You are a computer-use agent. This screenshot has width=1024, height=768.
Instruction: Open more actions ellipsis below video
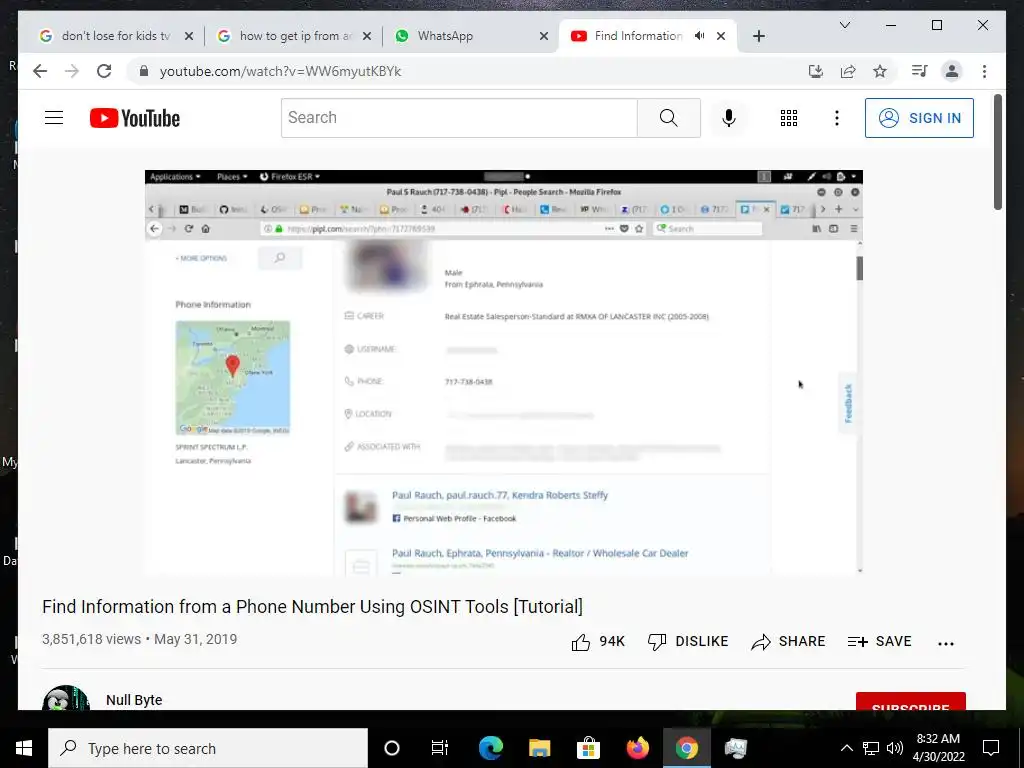pos(946,643)
